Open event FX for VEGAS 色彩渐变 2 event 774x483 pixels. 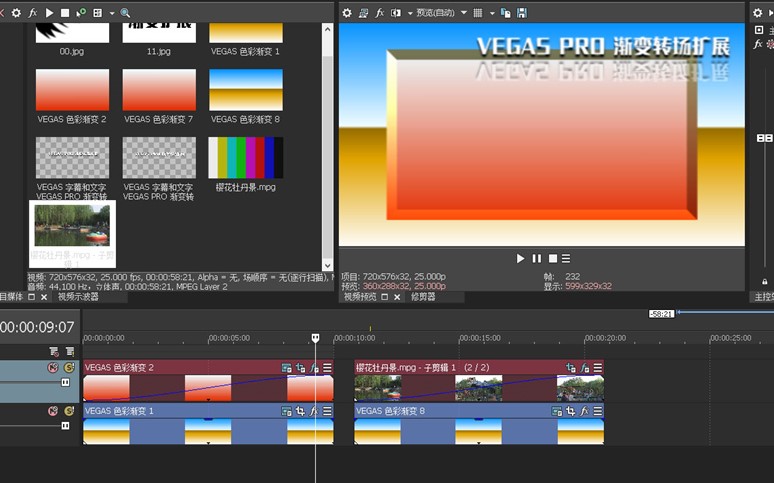click(x=314, y=368)
